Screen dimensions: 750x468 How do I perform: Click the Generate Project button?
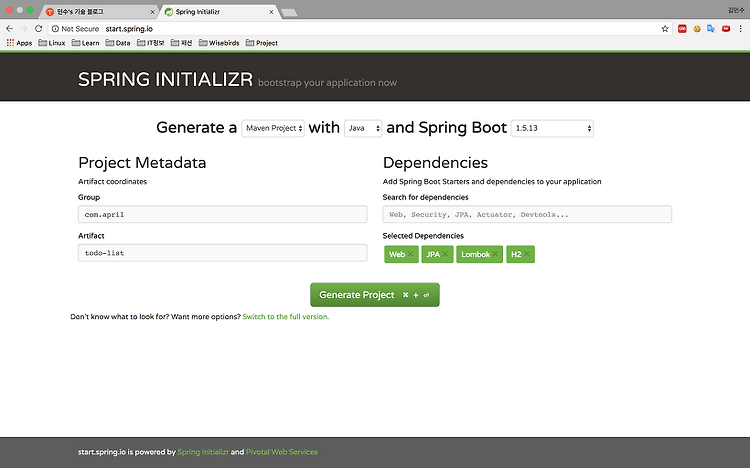tap(375, 295)
